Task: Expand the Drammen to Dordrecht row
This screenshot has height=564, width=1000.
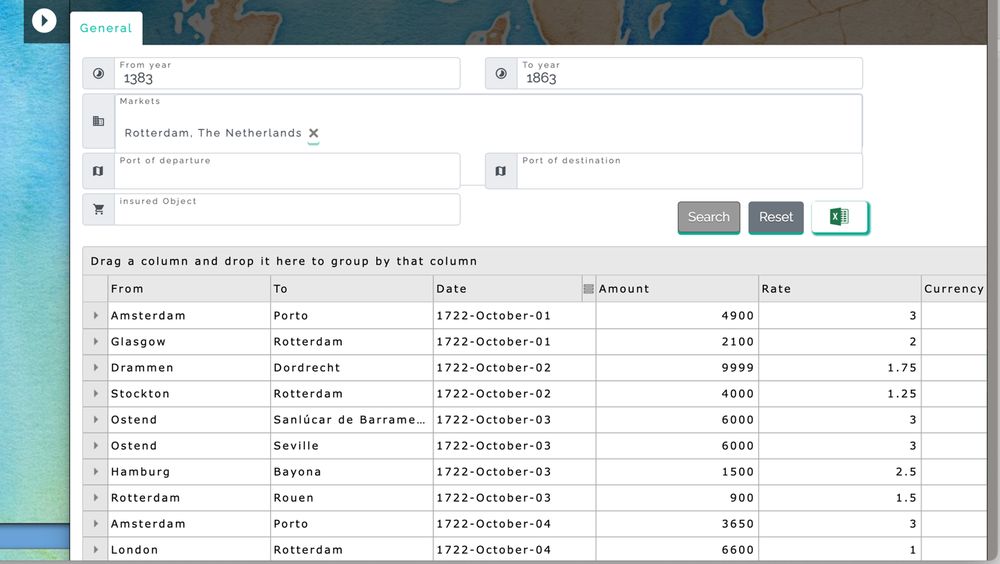Action: tap(96, 367)
